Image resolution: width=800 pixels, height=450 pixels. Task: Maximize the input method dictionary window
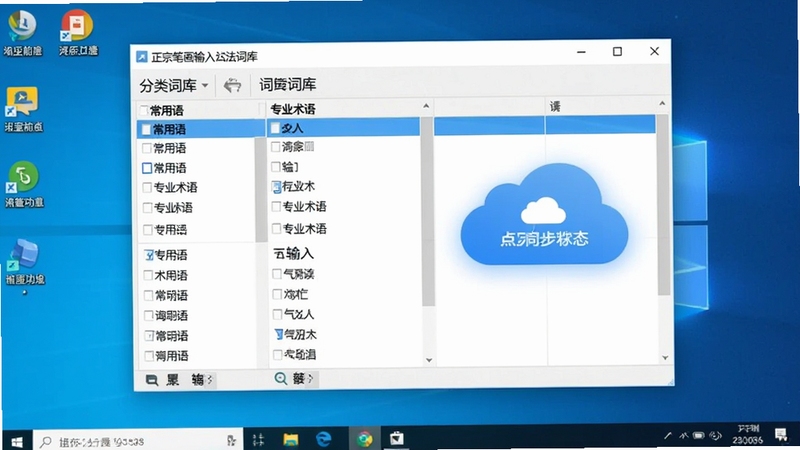(617, 52)
